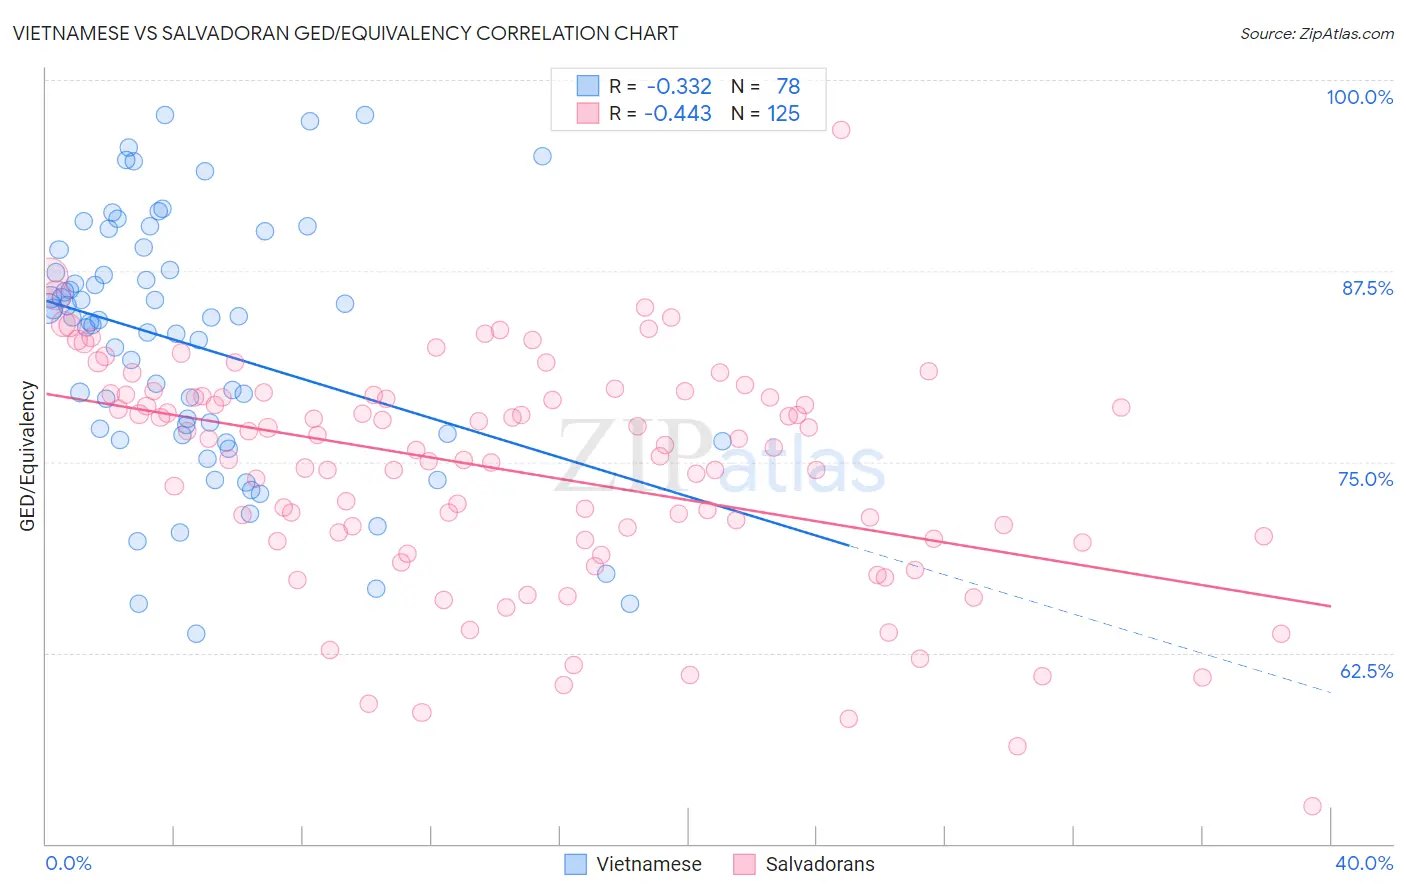Image resolution: width=1406 pixels, height=892 pixels.
Task: Click the blue Vietnamese legend swatch at bottom
Action: 575,864
